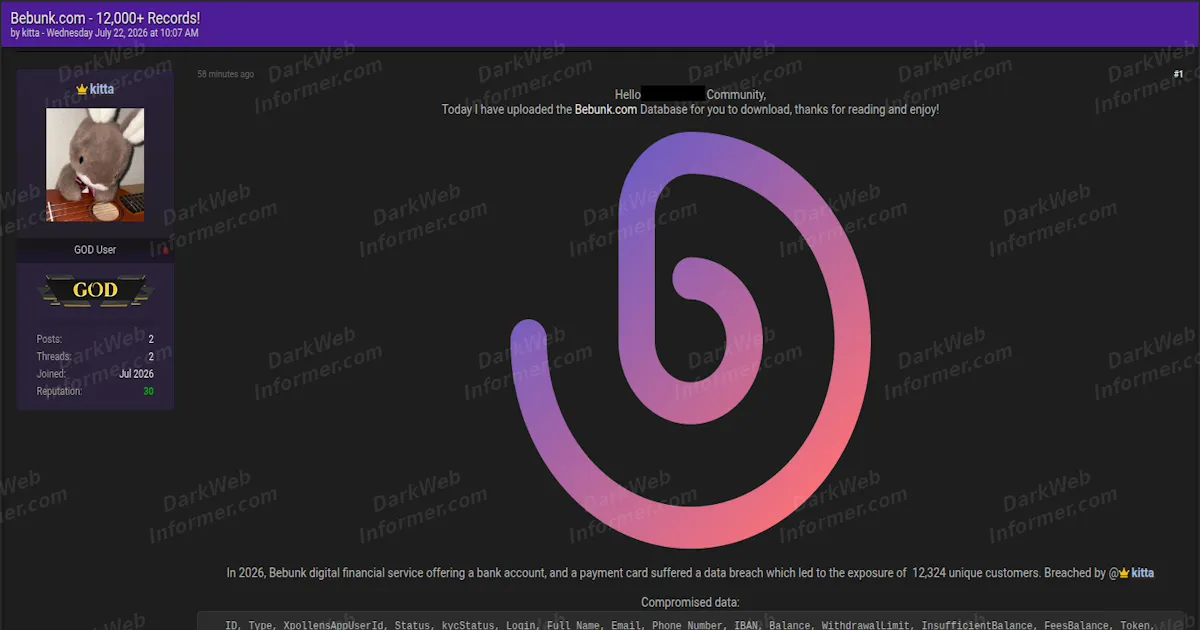This screenshot has width=1200, height=630.
Task: Click the 'Posts:' count row
Action: 95,340
